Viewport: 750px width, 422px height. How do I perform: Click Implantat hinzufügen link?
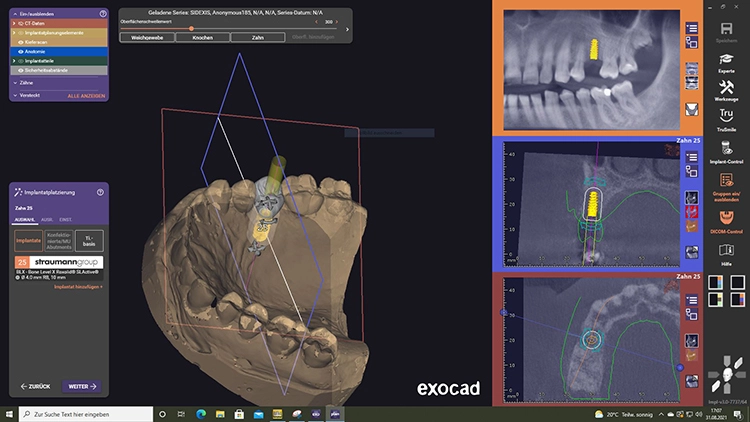[78, 287]
